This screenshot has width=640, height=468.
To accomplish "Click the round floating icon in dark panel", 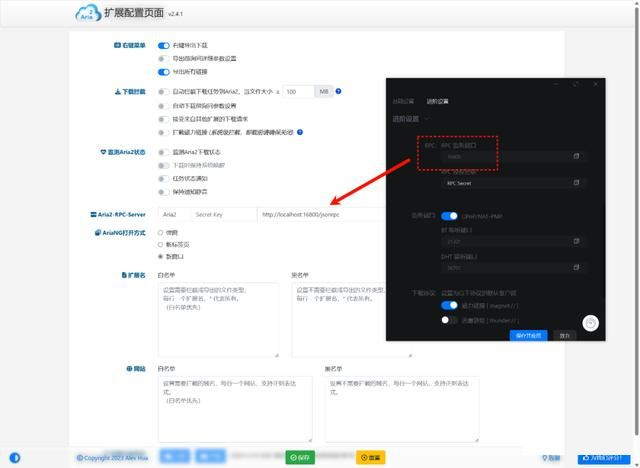I will (x=591, y=322).
